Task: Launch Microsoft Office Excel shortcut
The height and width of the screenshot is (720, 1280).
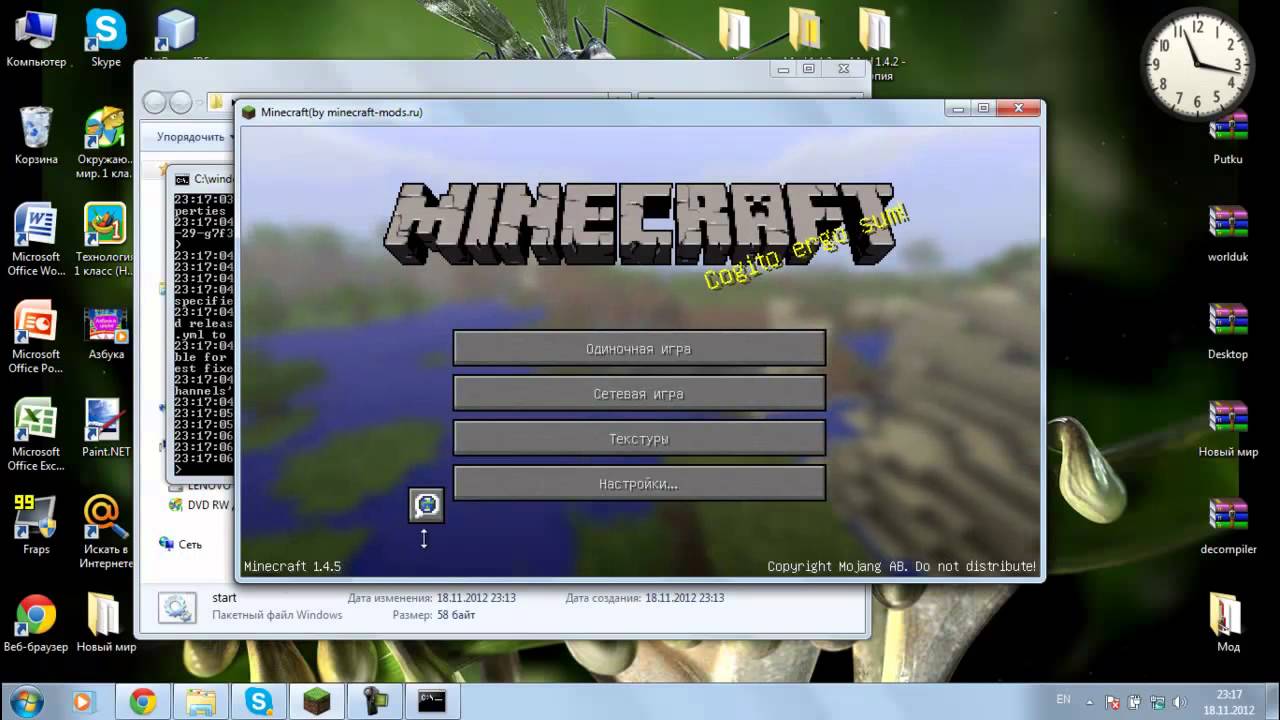Action: 36,435
